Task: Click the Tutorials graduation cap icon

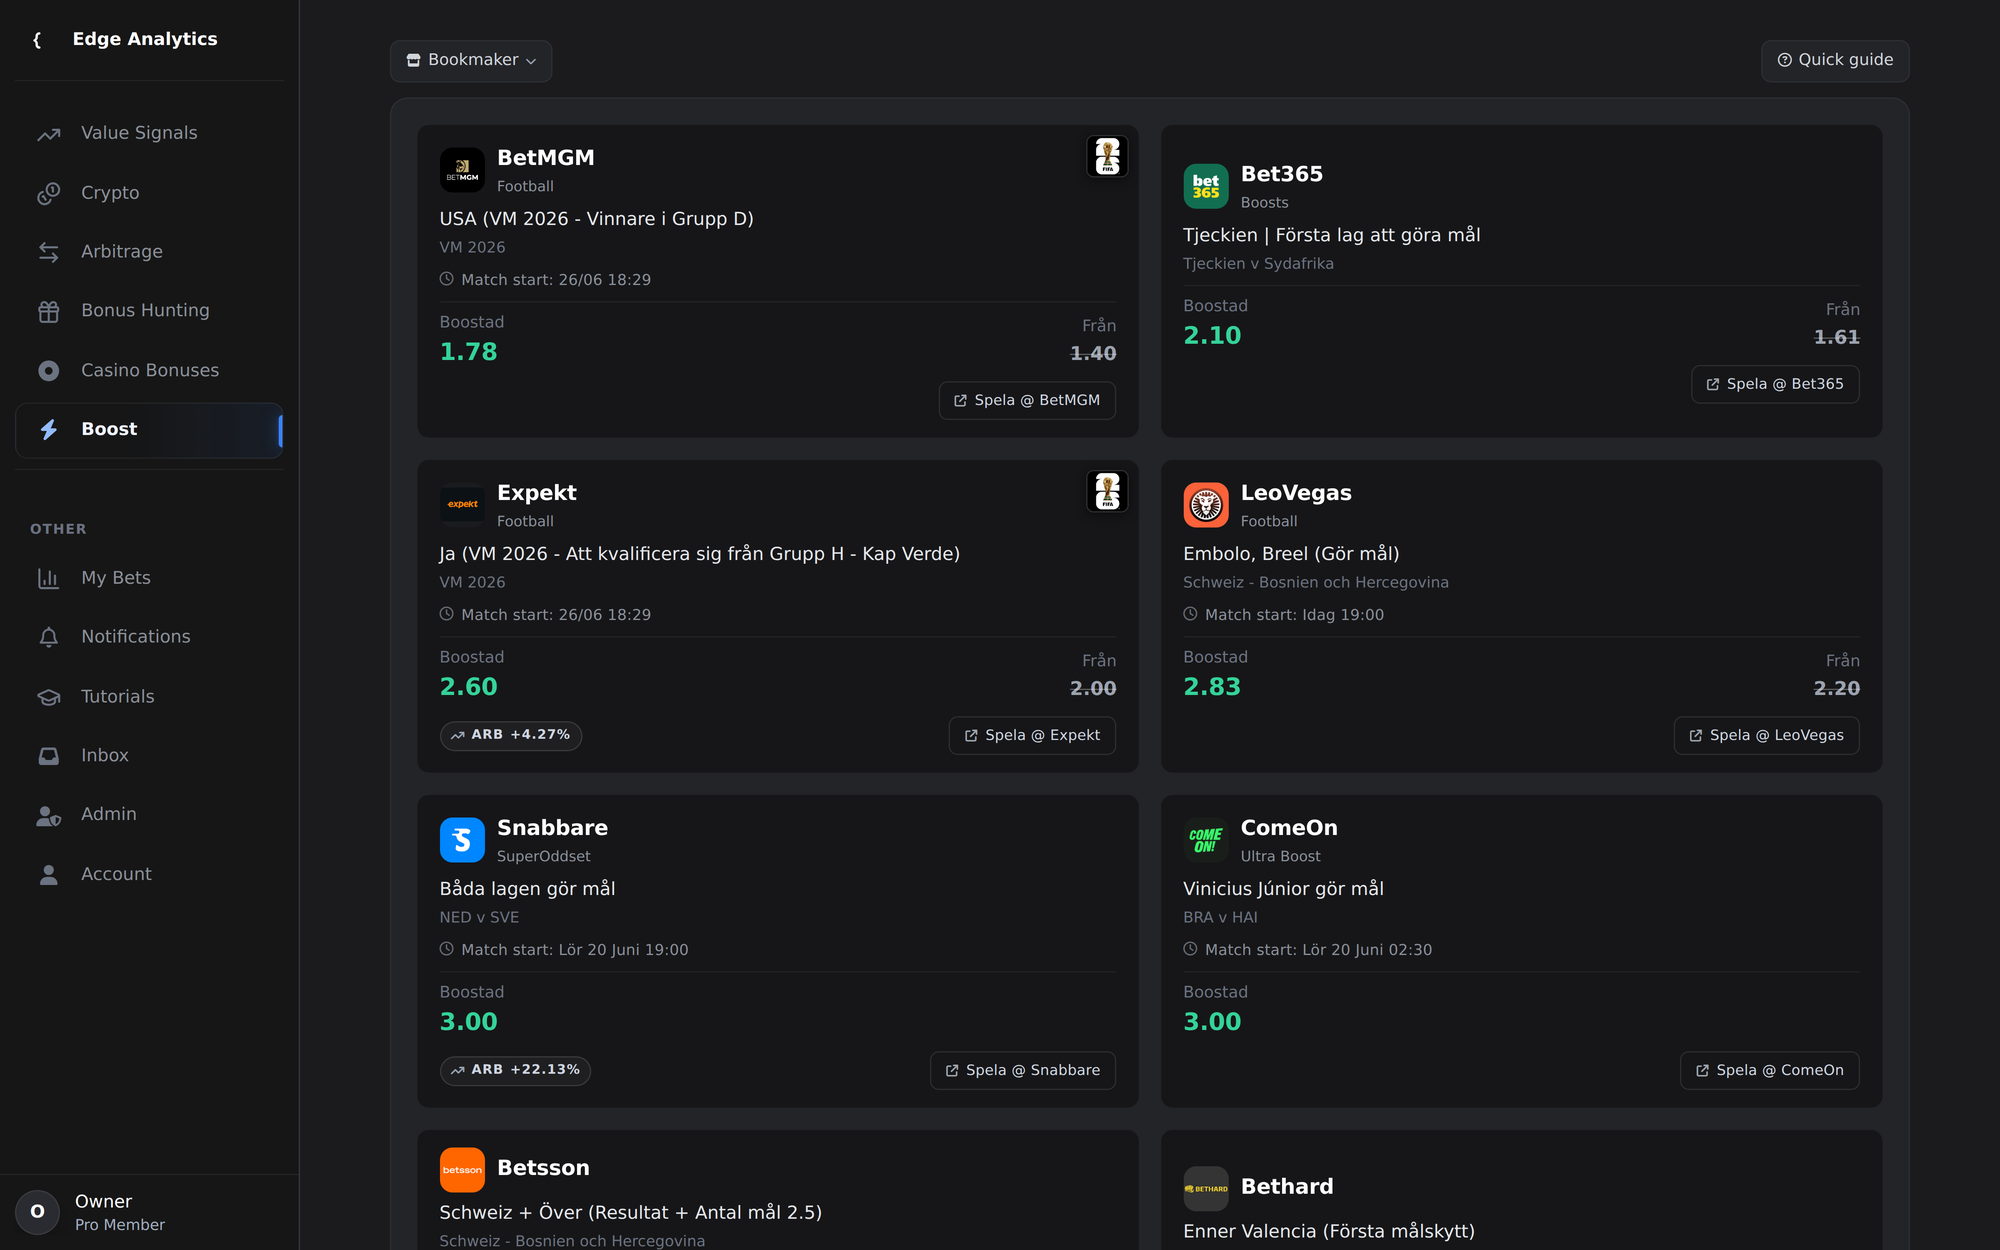Action: [x=49, y=697]
